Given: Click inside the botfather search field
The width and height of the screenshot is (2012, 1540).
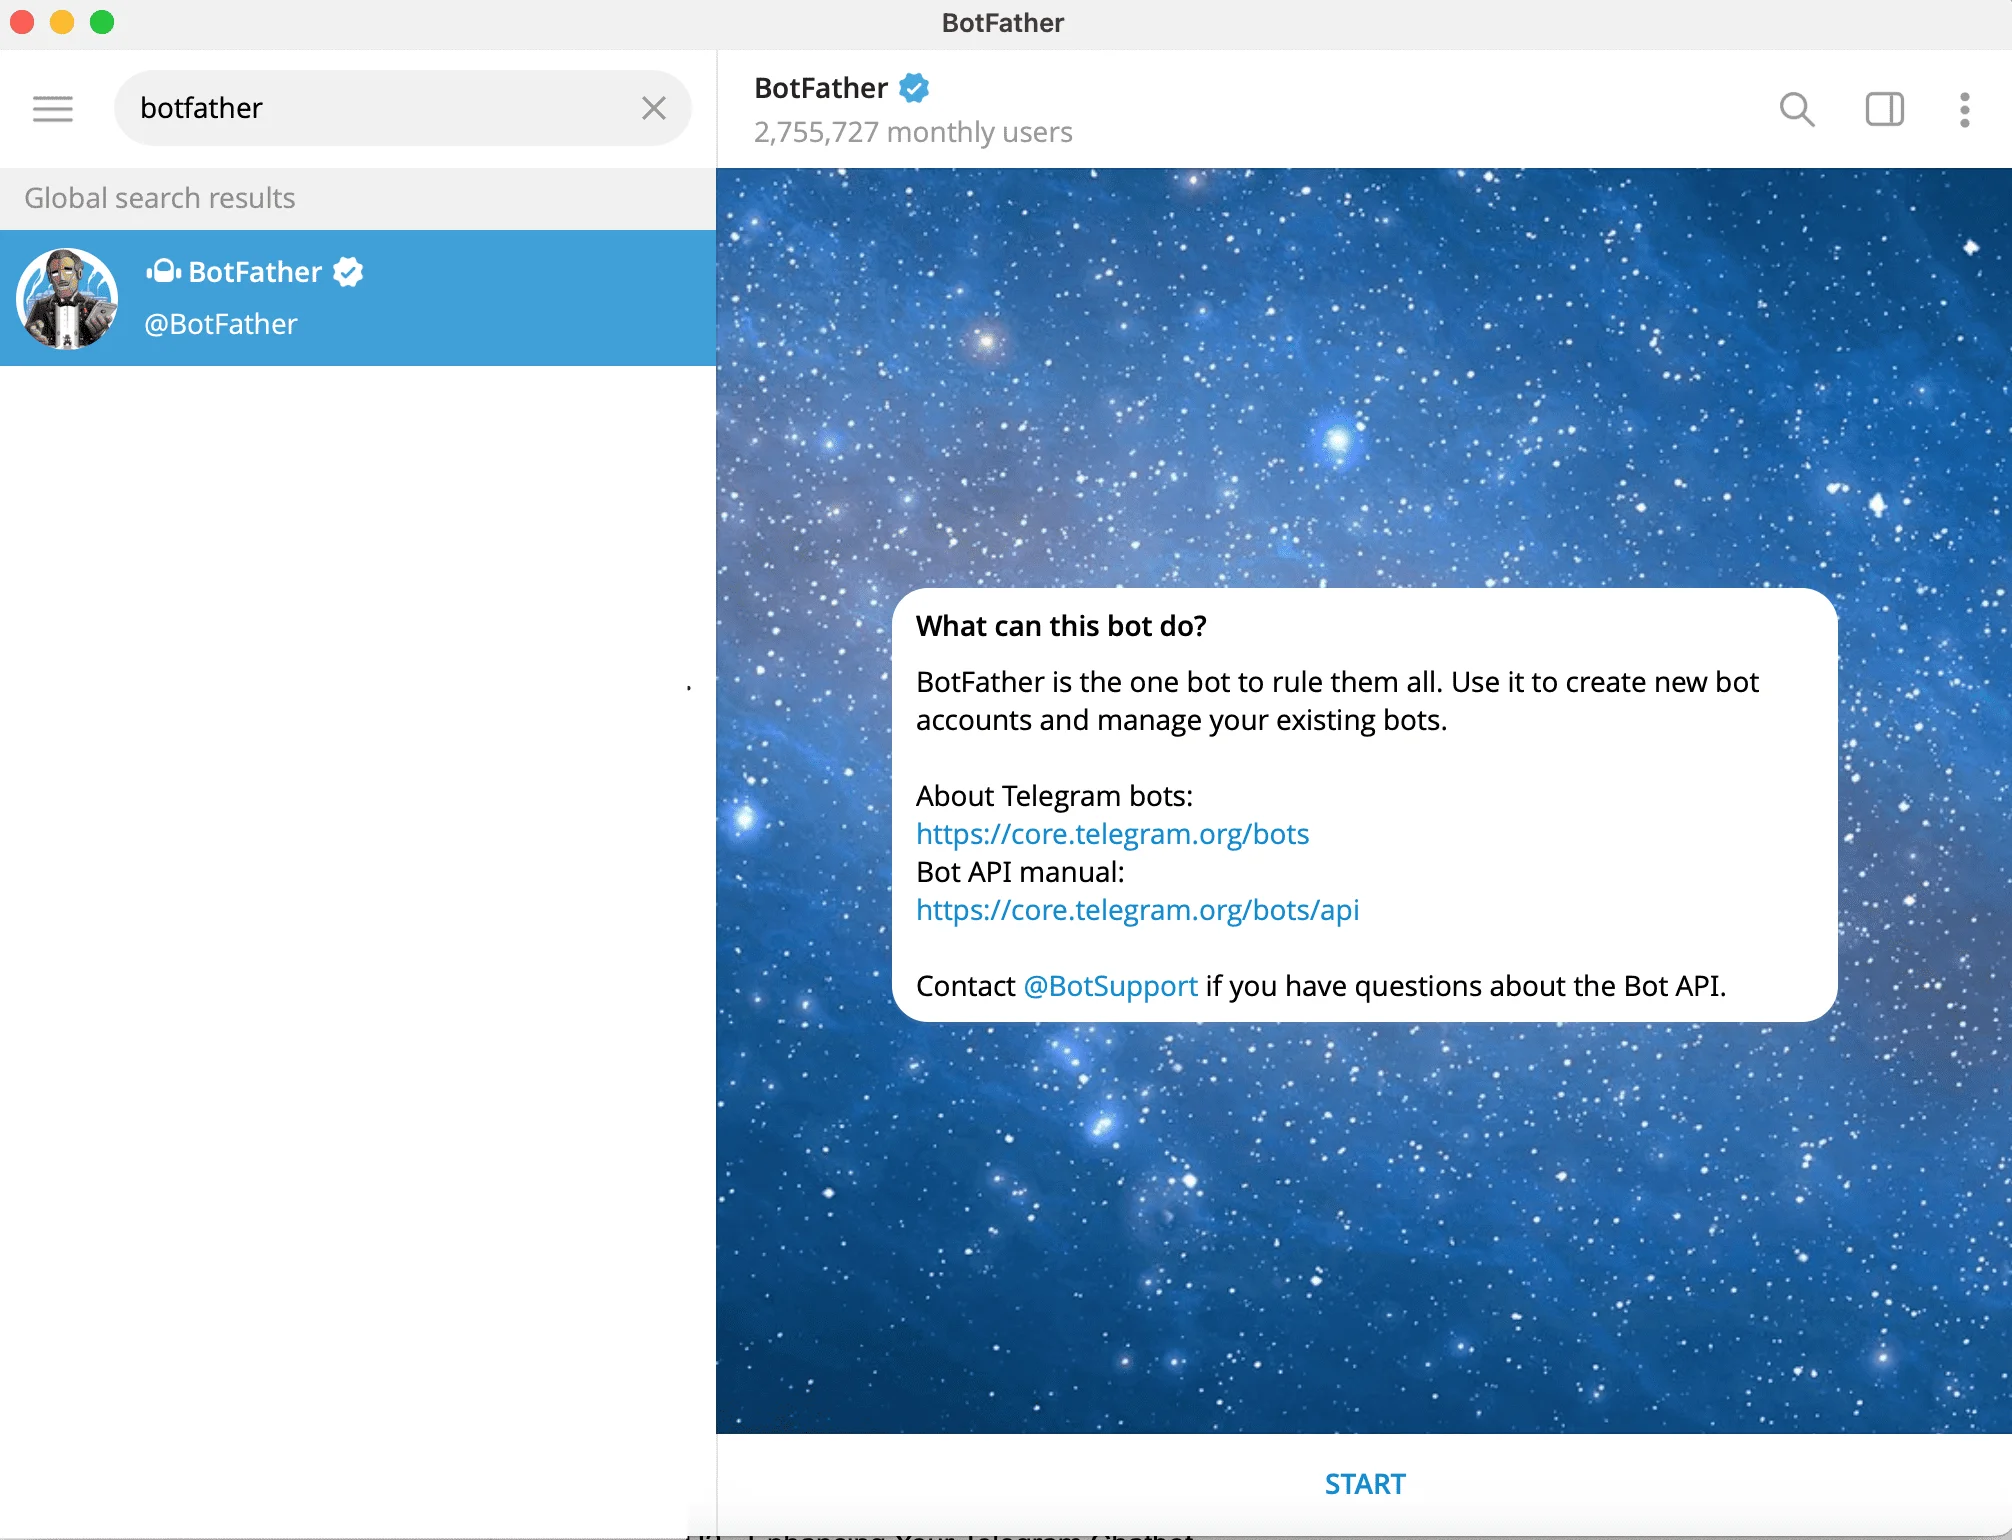Looking at the screenshot, I should 380,108.
